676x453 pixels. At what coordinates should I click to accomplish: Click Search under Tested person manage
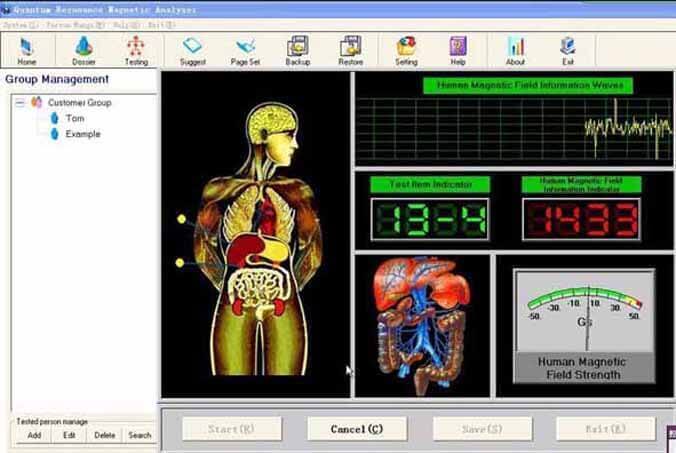[139, 435]
